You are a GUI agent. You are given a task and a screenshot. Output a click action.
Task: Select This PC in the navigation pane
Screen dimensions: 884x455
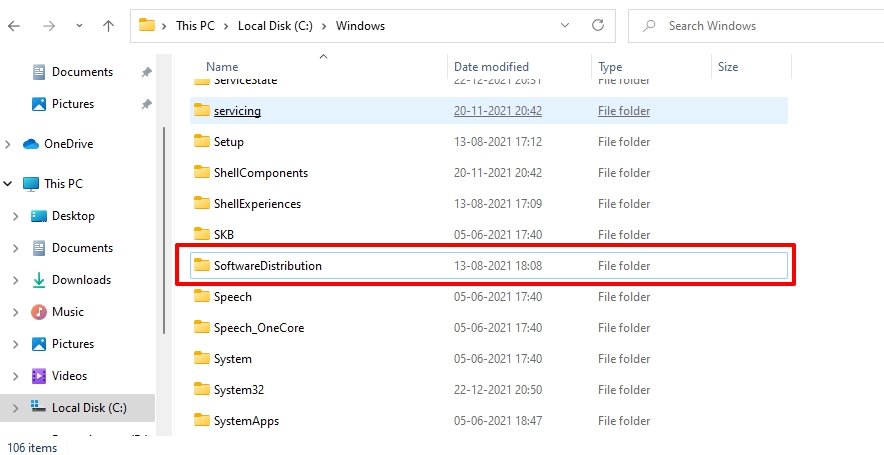[63, 184]
